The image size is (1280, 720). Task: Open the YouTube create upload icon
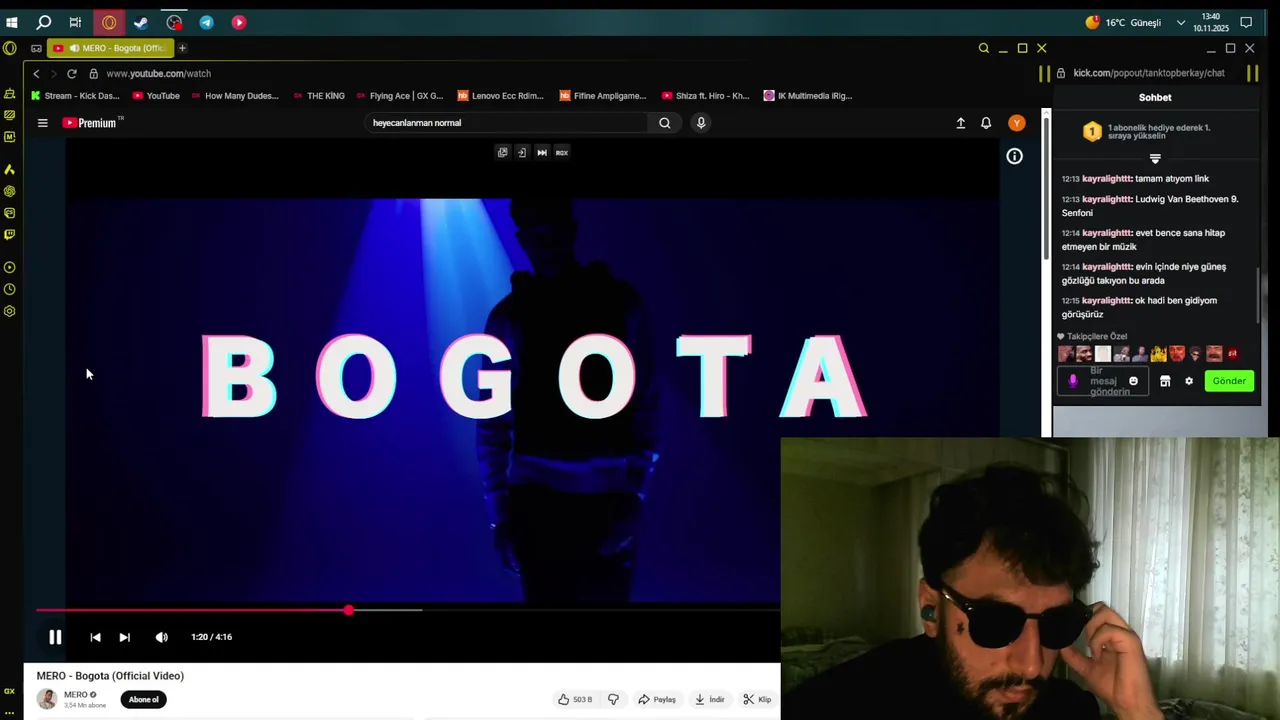point(960,123)
